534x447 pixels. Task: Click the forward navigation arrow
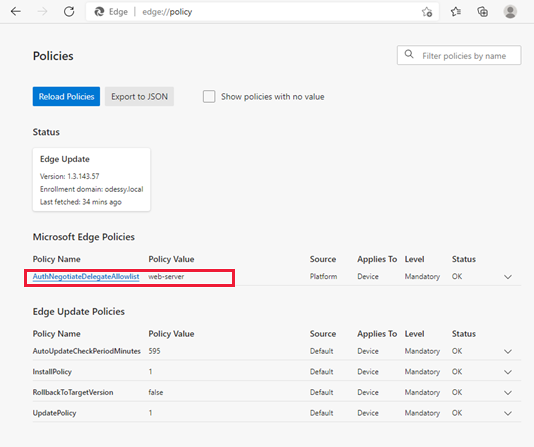coord(42,12)
